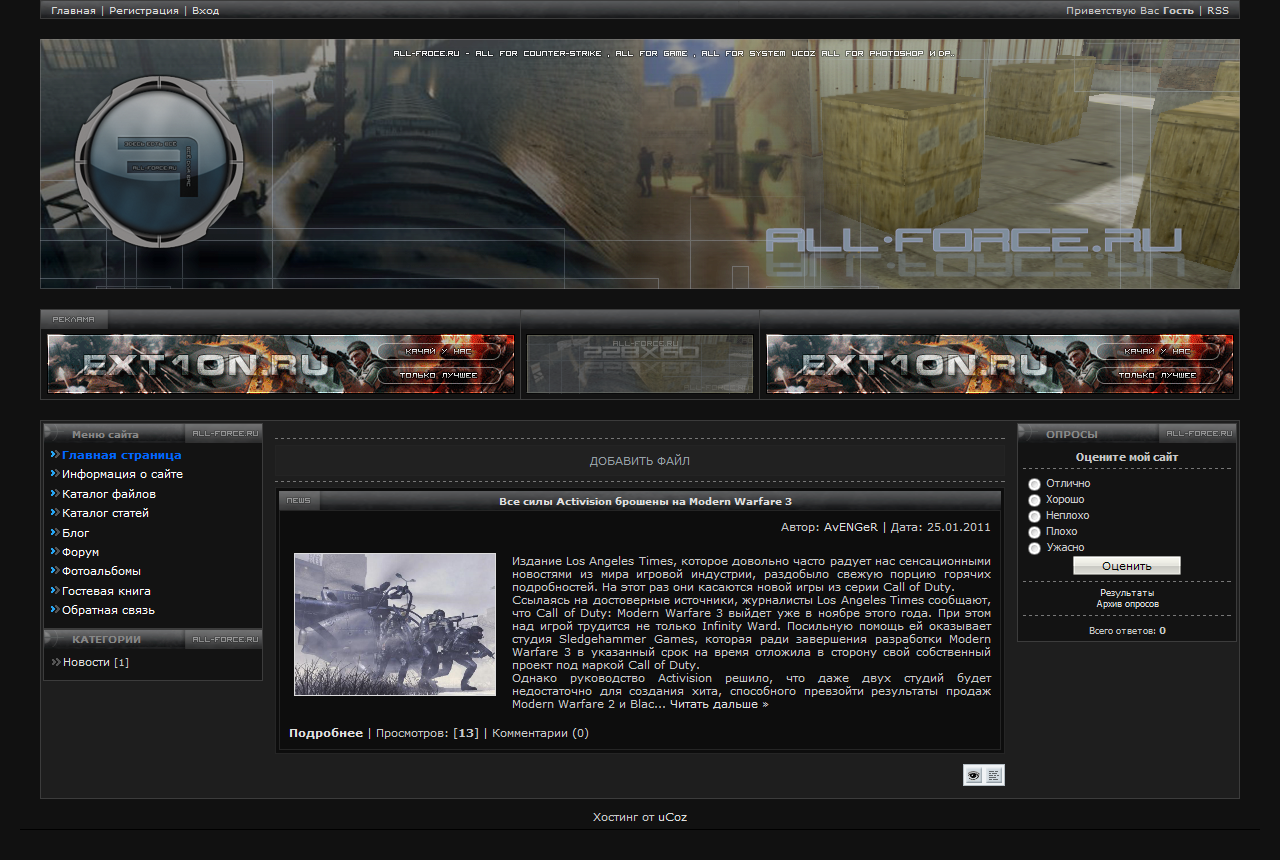Click the ALL-FORCE.RU header banner text
Viewport: 1280px width, 860px height.
tap(973, 241)
